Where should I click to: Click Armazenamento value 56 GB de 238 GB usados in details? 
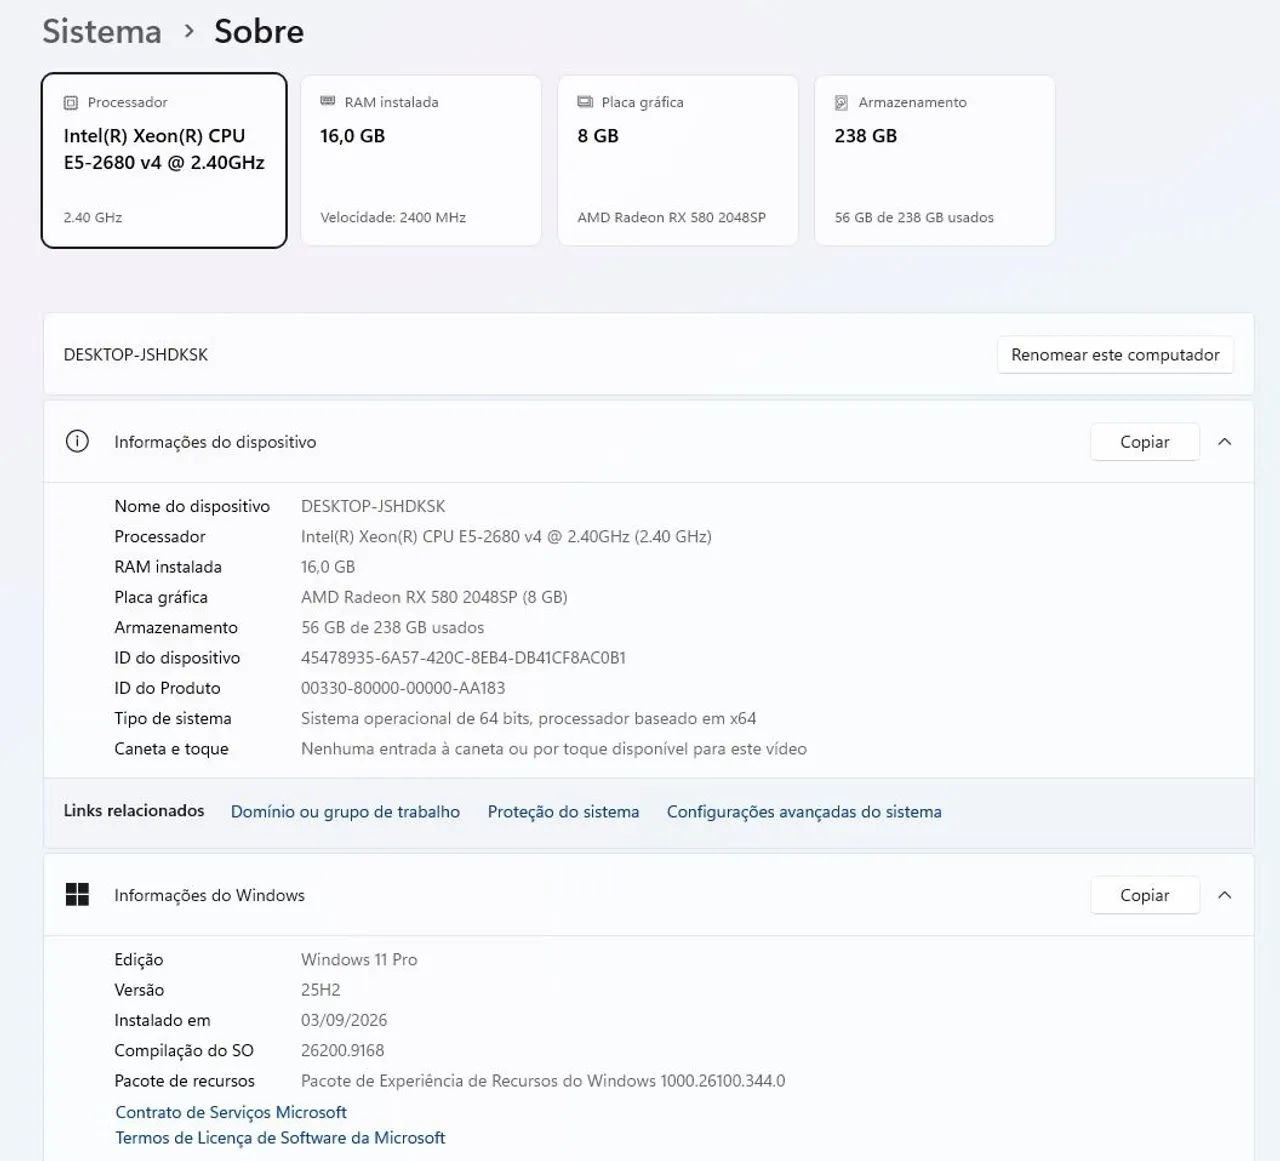pyautogui.click(x=392, y=628)
